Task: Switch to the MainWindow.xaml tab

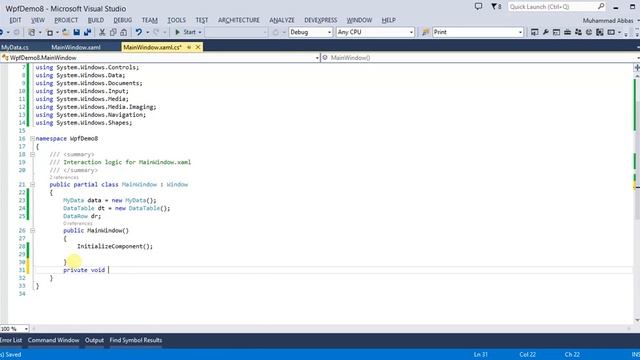Action: click(76, 47)
